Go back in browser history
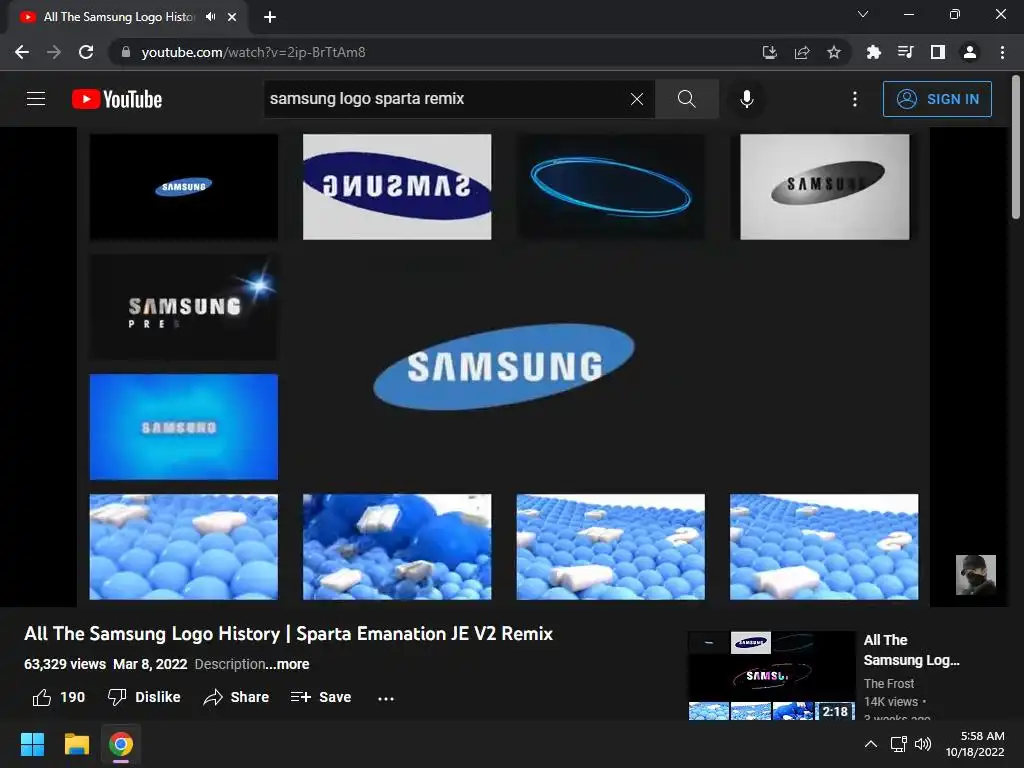The height and width of the screenshot is (768, 1024). click(22, 52)
